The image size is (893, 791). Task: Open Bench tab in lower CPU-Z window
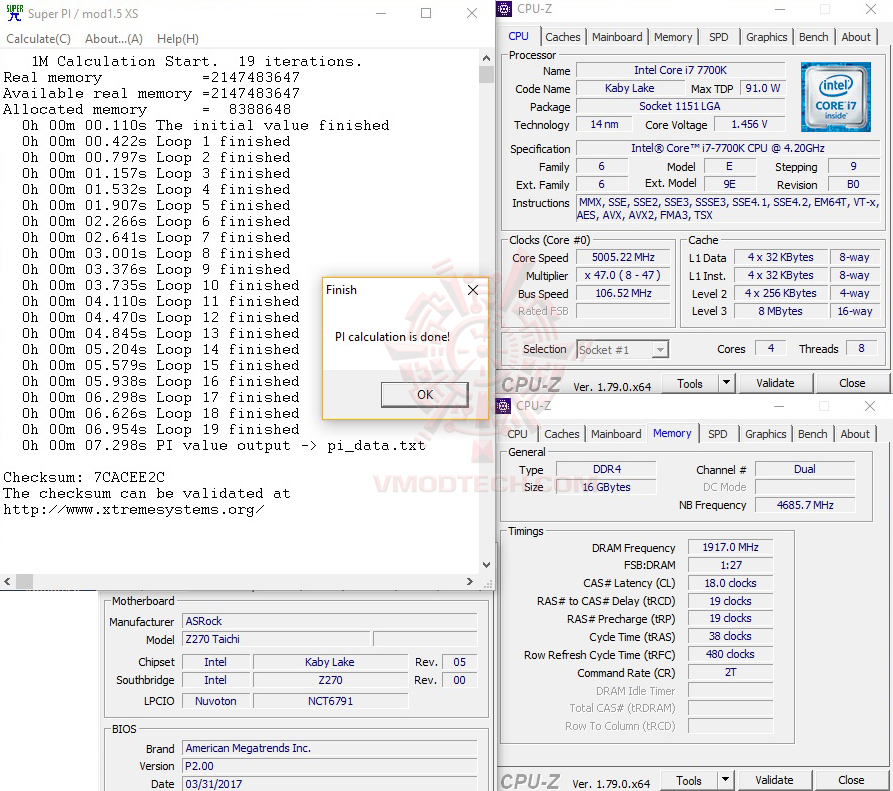click(x=812, y=434)
